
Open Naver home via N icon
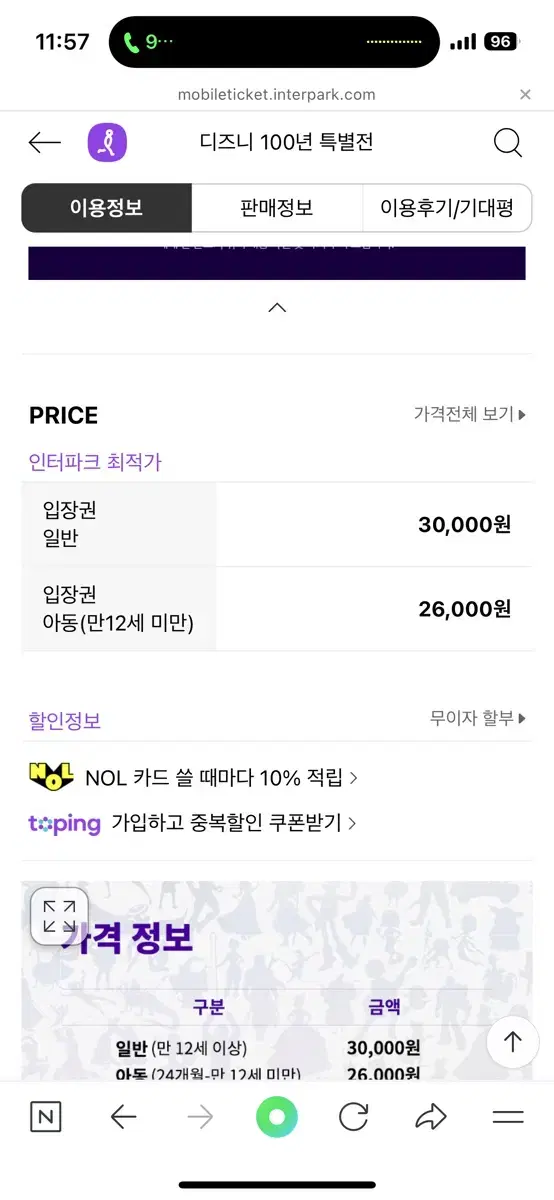45,1117
